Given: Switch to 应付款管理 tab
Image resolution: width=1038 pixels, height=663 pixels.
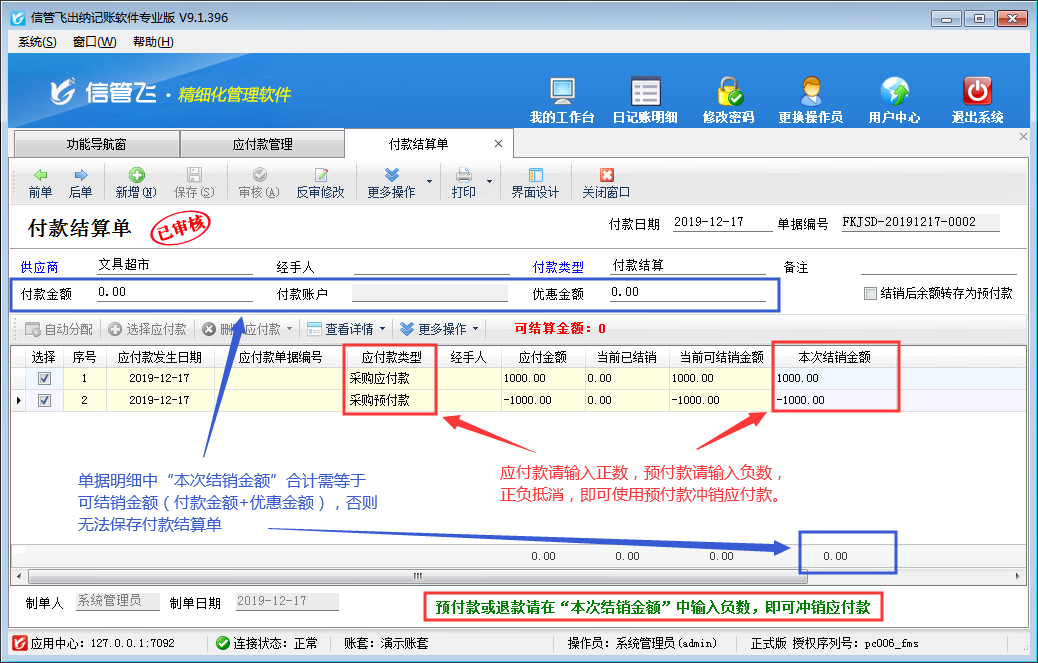Looking at the screenshot, I should [262, 144].
